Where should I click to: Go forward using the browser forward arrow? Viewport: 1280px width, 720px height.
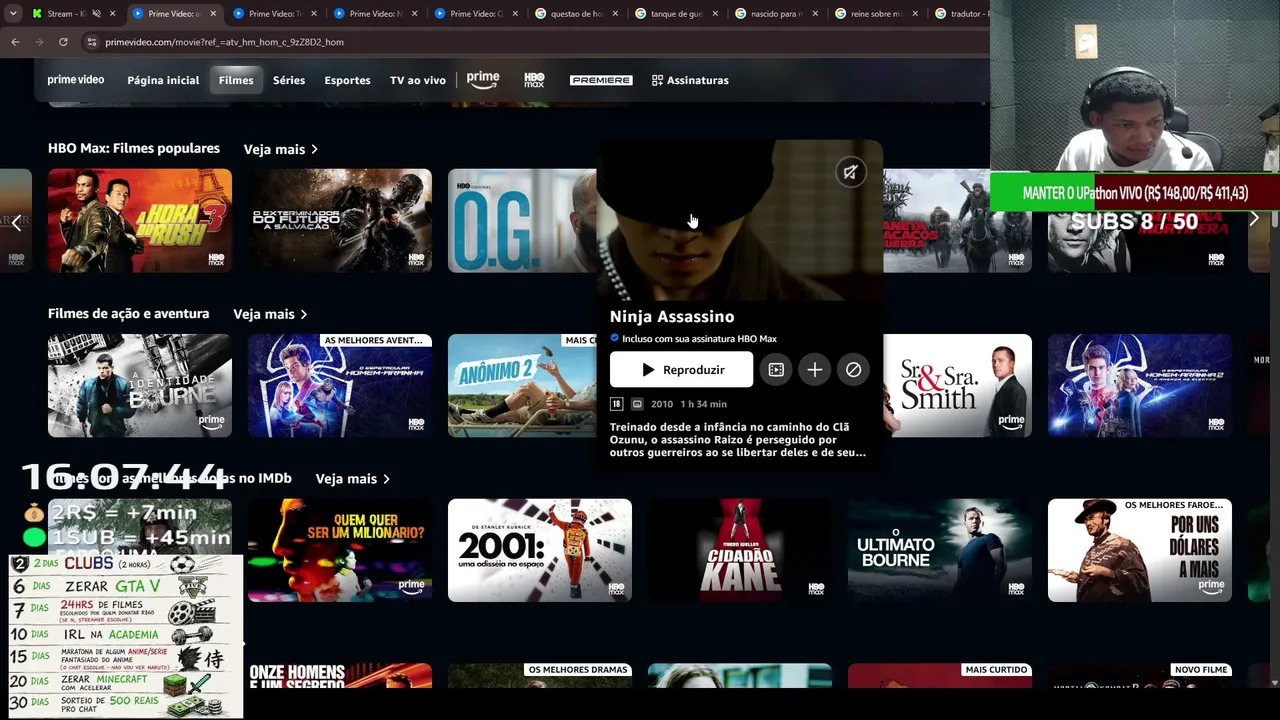click(x=39, y=42)
